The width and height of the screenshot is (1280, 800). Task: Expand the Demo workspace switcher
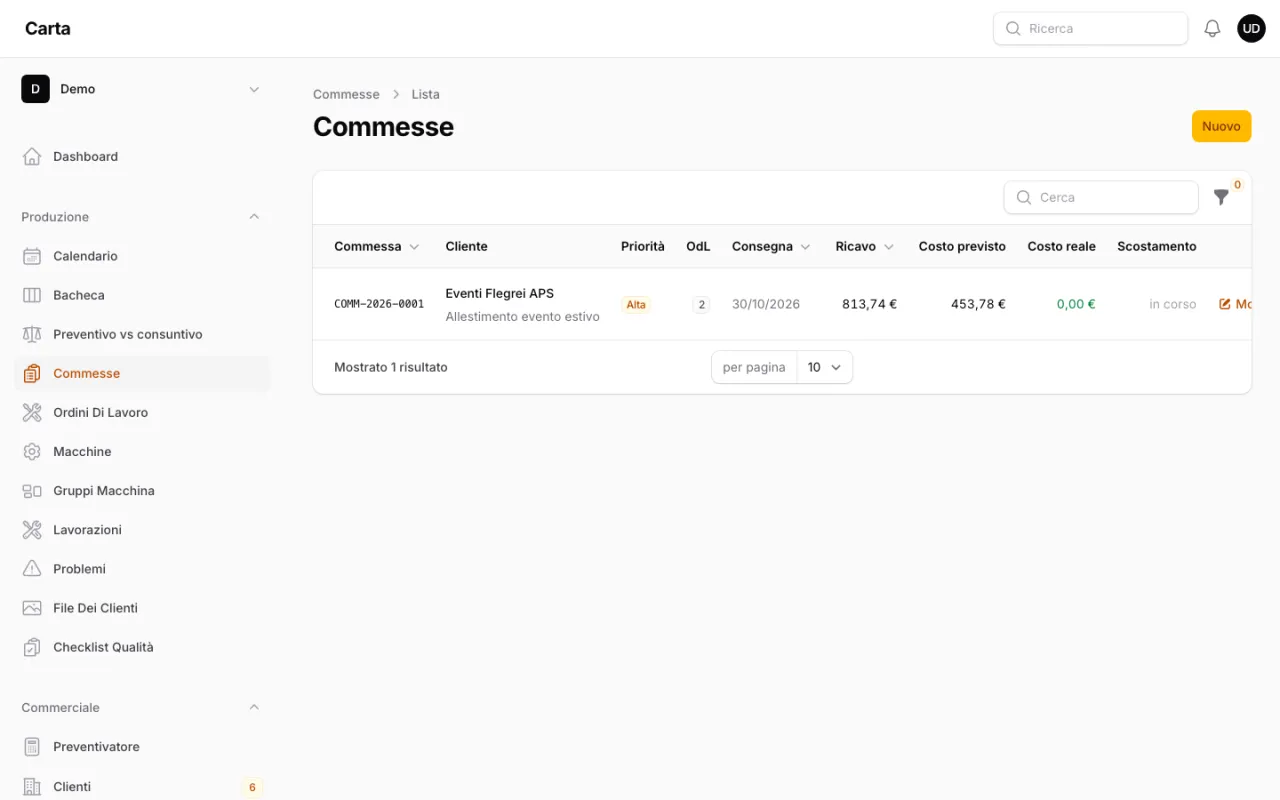142,89
